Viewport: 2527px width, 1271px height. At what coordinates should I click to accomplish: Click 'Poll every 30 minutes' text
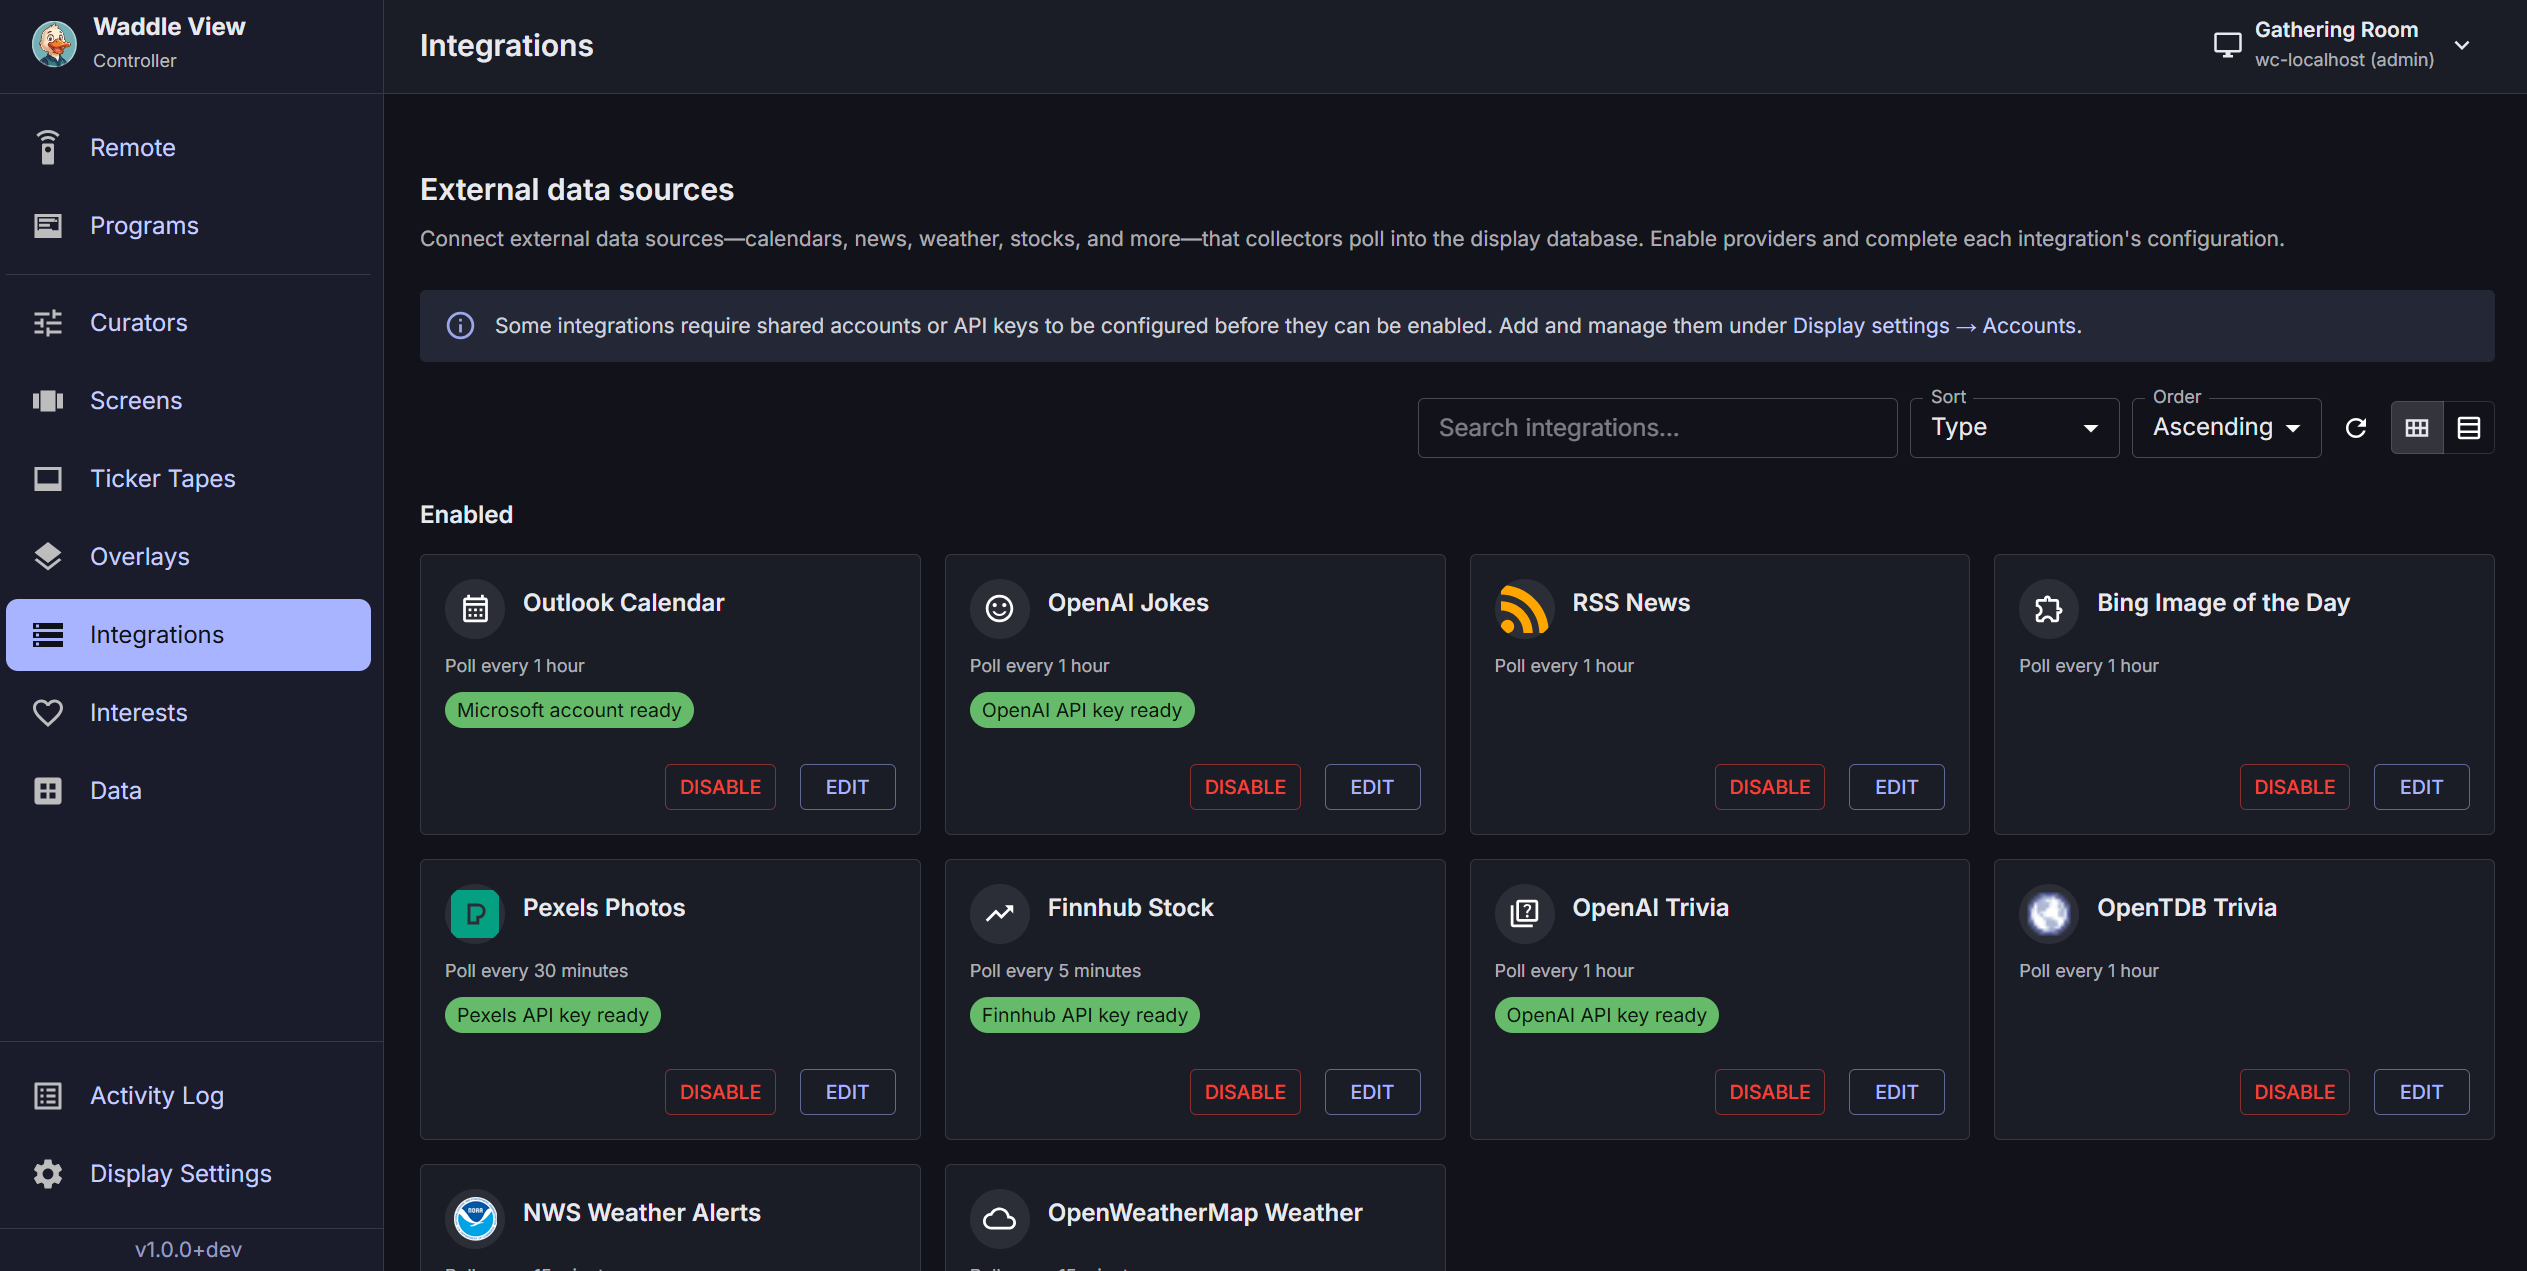click(x=536, y=970)
